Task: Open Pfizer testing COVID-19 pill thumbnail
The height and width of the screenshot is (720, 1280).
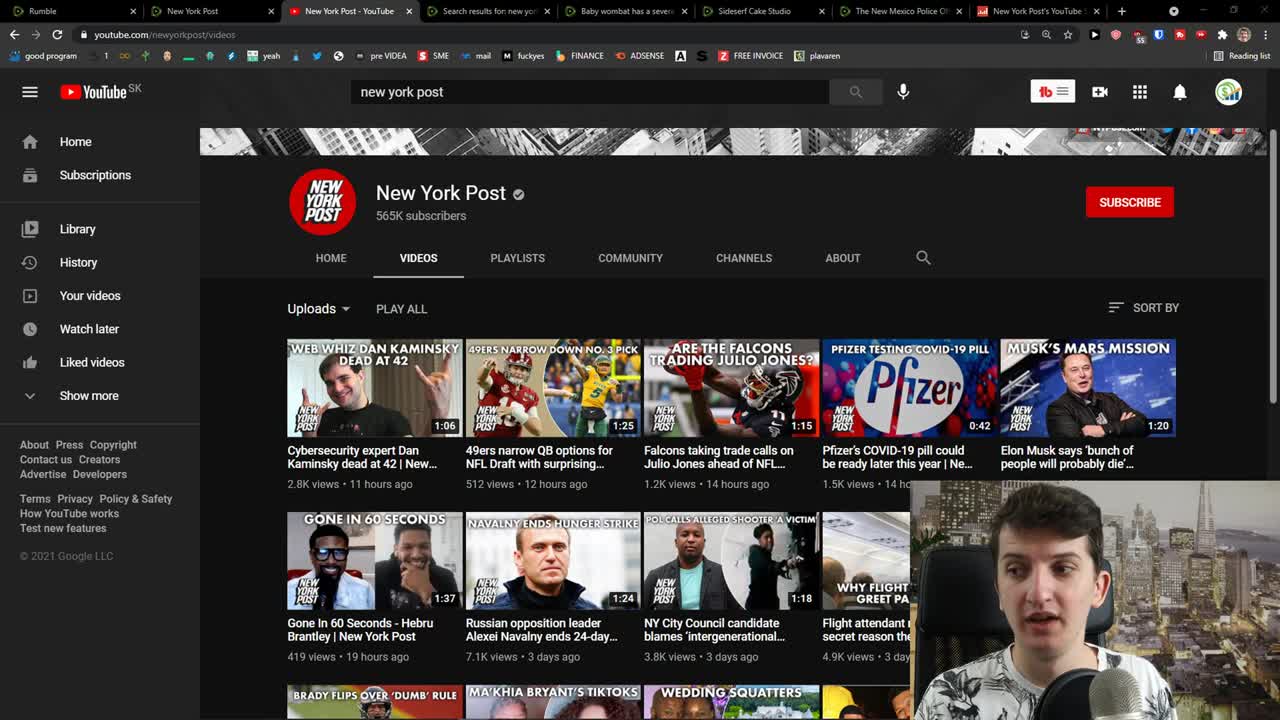Action: pyautogui.click(x=910, y=388)
